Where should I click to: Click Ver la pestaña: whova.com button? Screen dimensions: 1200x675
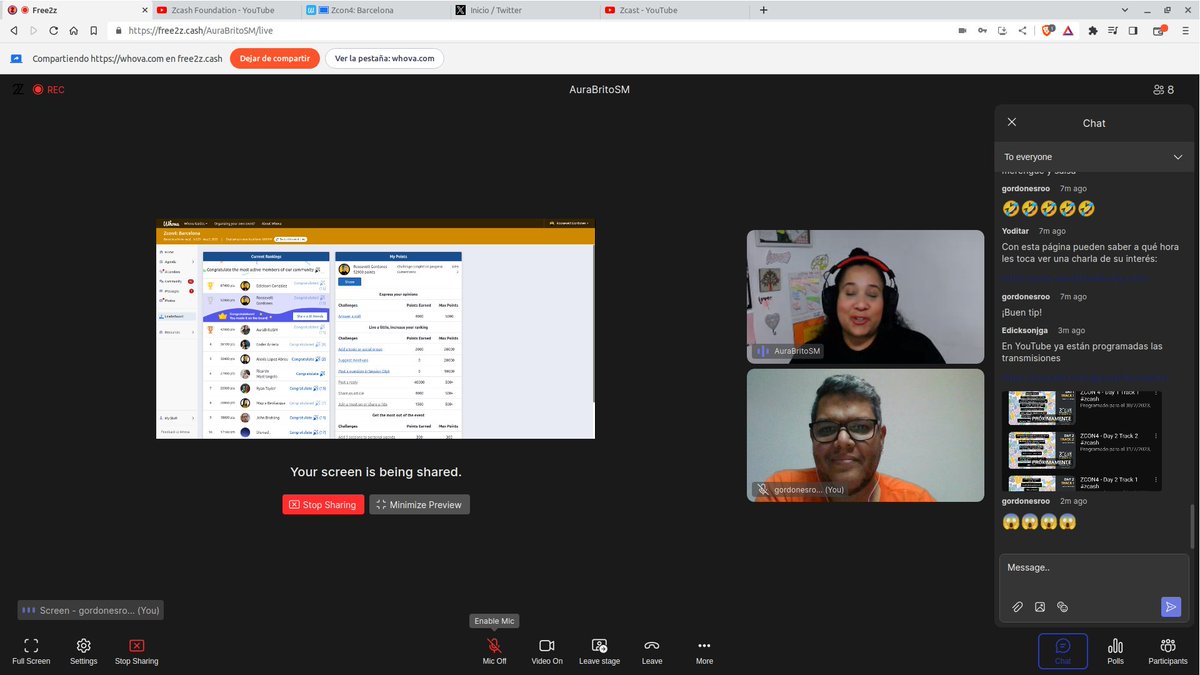pyautogui.click(x=384, y=58)
